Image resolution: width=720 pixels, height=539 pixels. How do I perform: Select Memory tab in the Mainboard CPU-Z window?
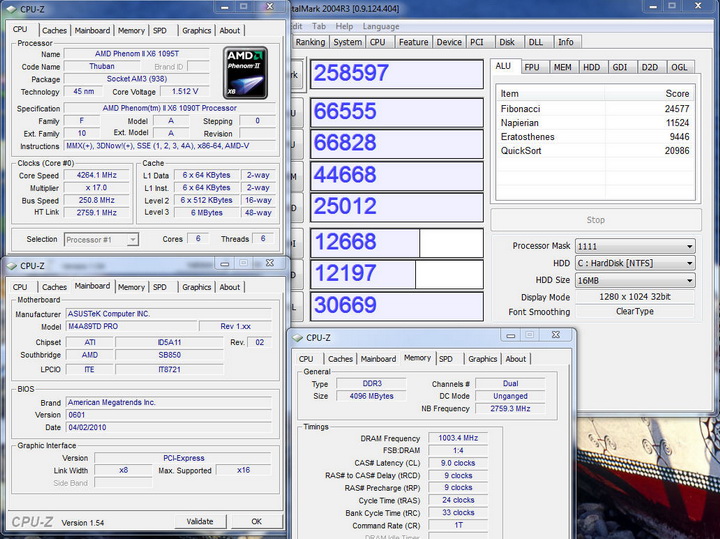(x=131, y=287)
